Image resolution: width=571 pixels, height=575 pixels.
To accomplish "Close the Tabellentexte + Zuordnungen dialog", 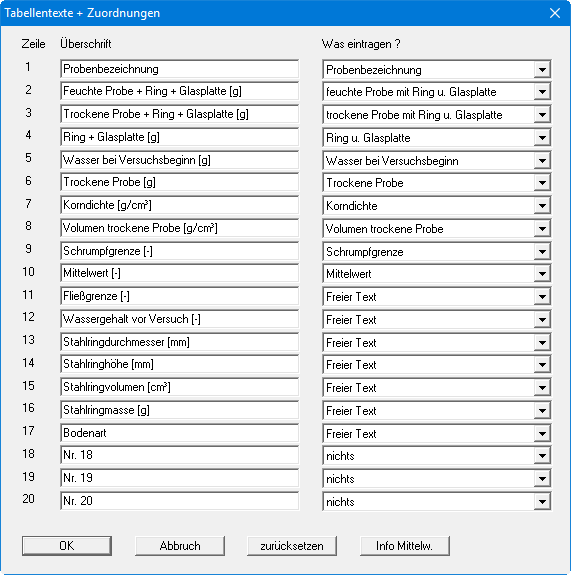I will pos(555,13).
